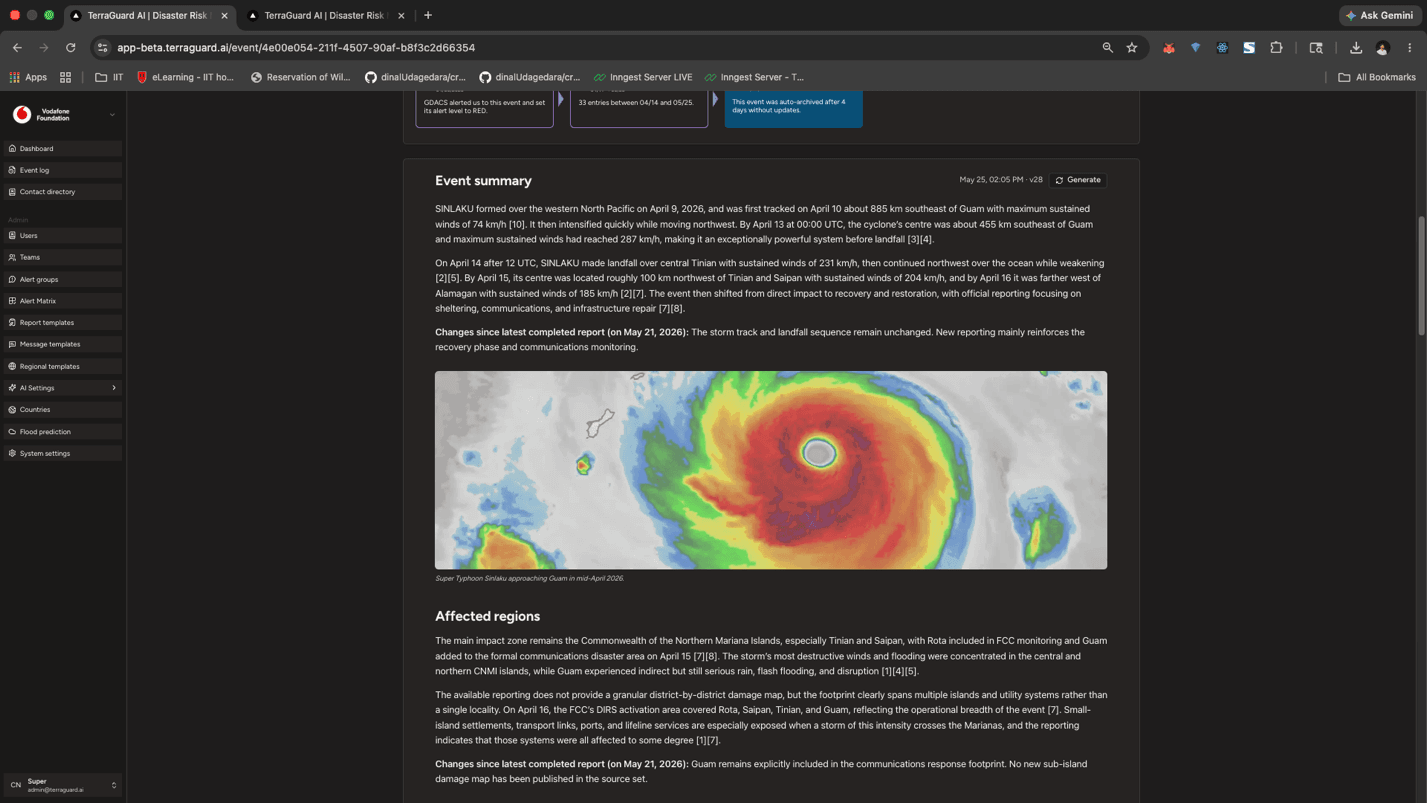Screen dimensions: 1427x803
Task: Click the React DevTools extension icon
Action: 1222,48
